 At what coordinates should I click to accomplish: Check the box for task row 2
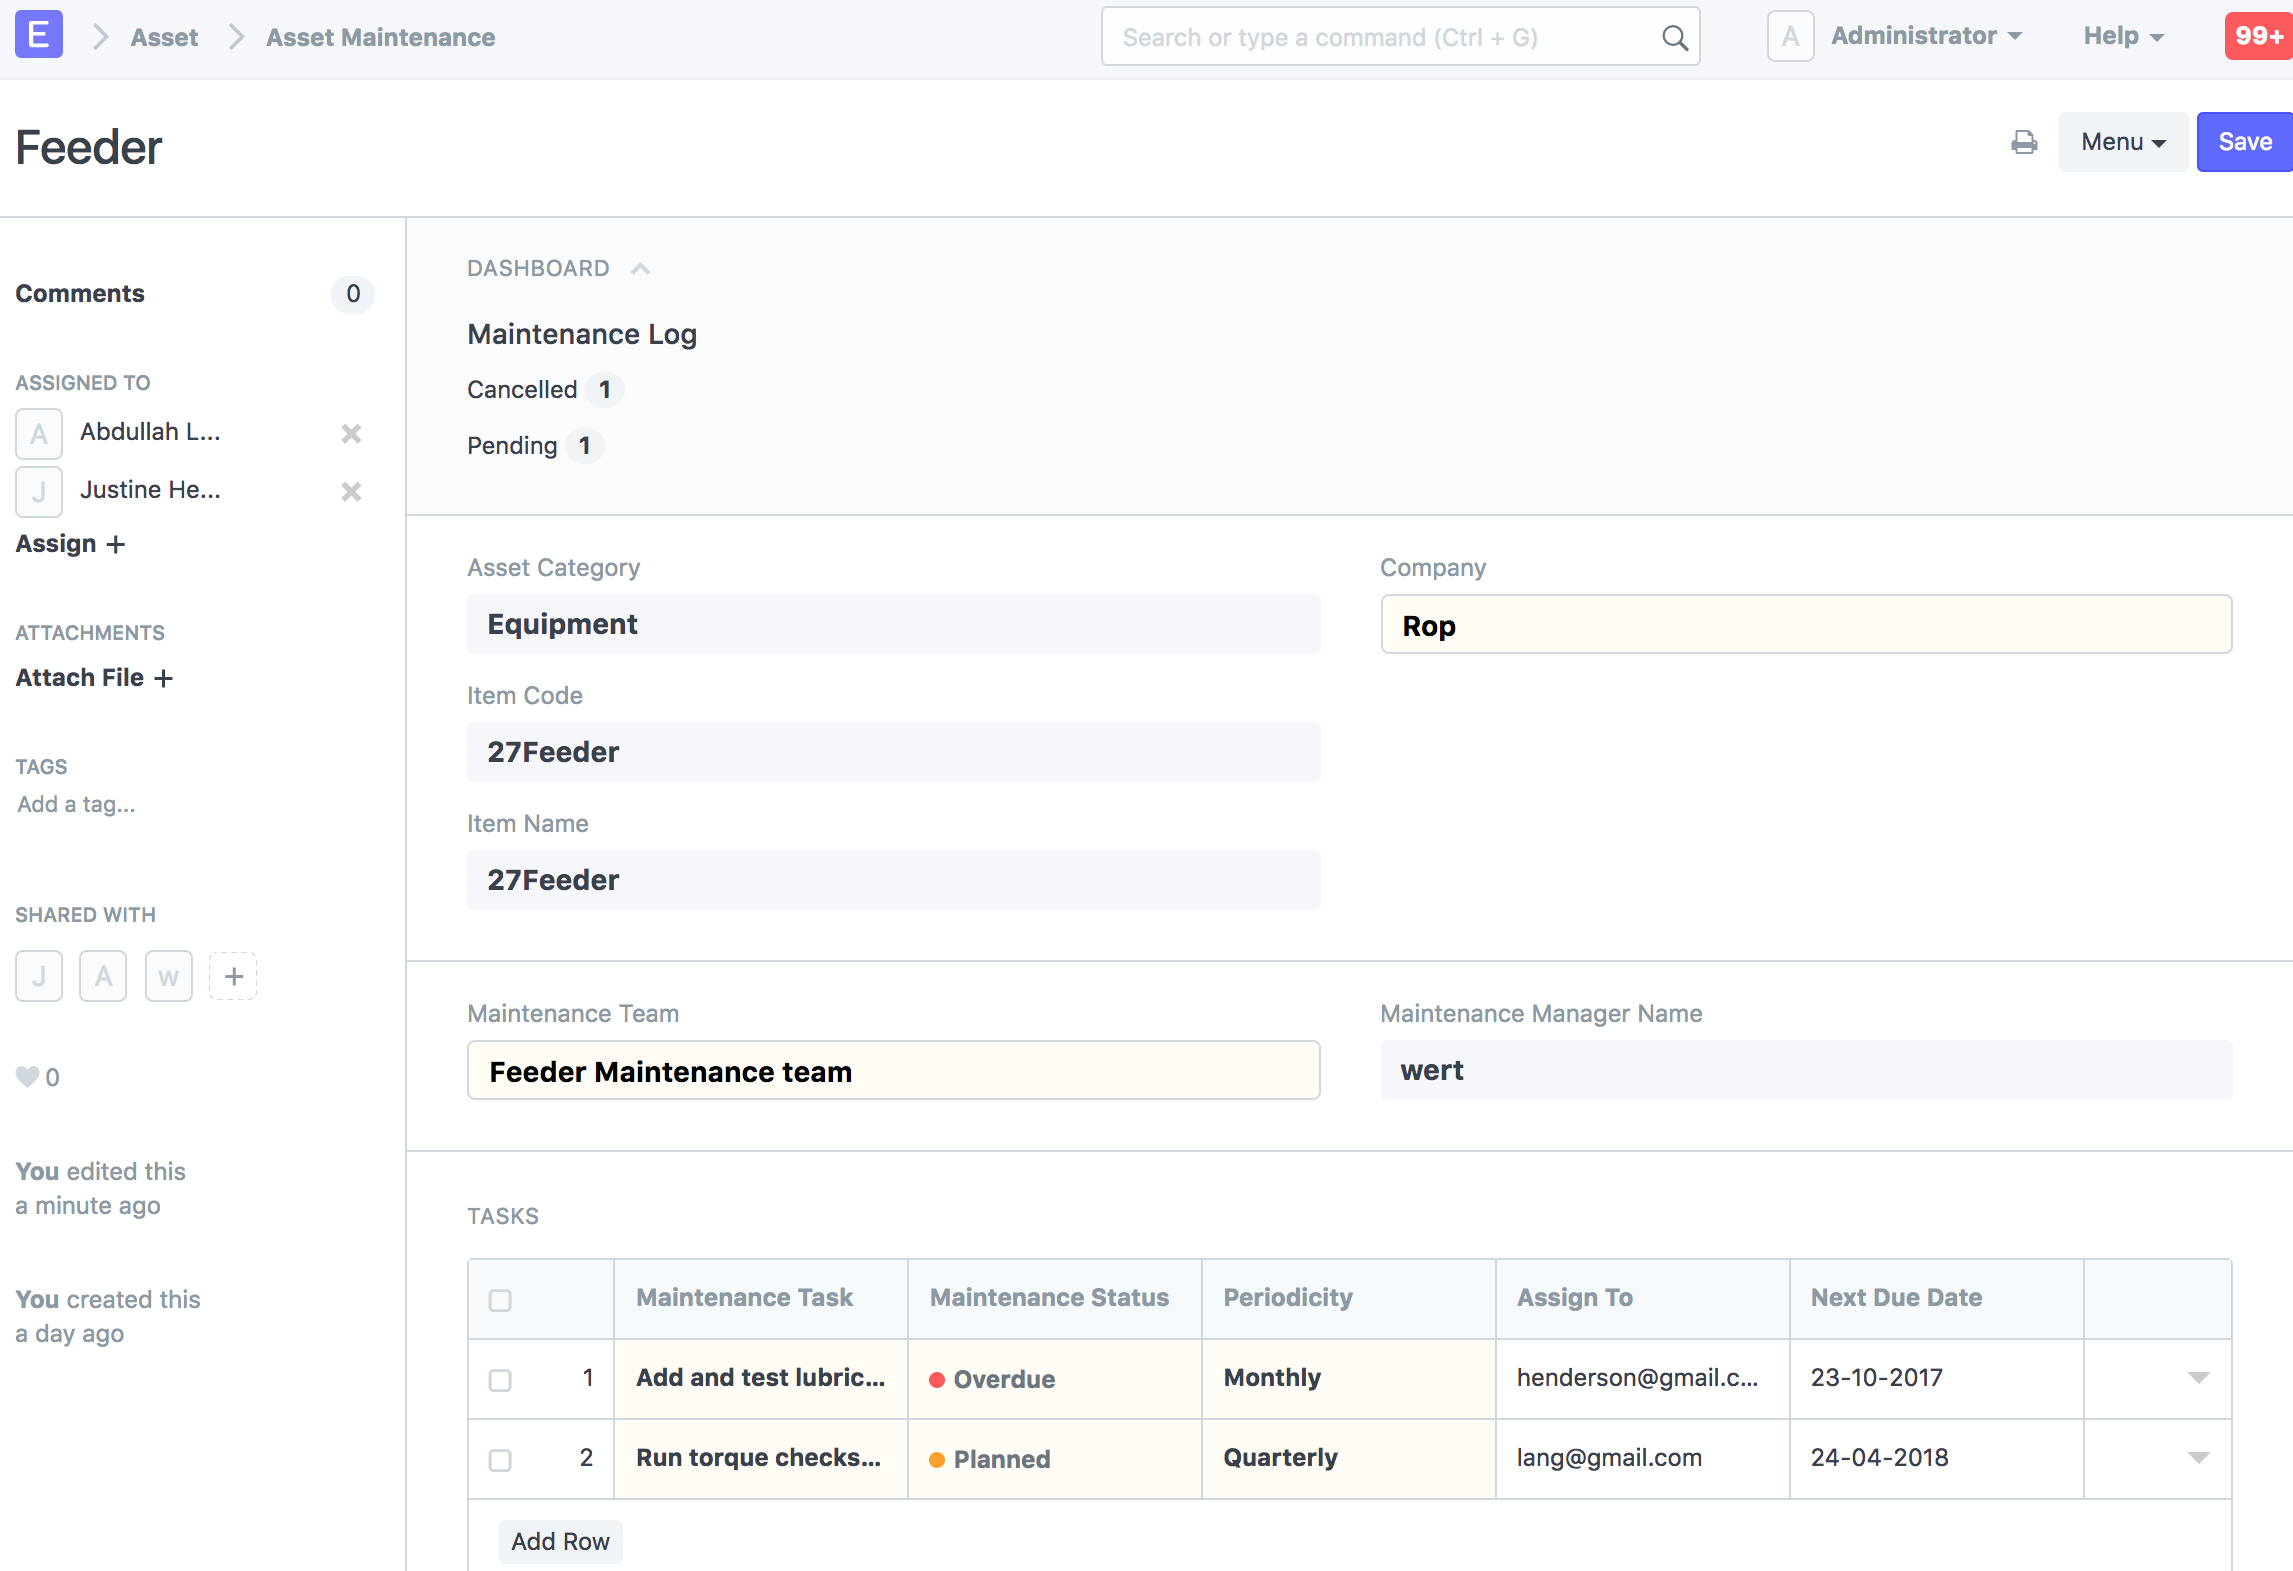click(500, 1460)
